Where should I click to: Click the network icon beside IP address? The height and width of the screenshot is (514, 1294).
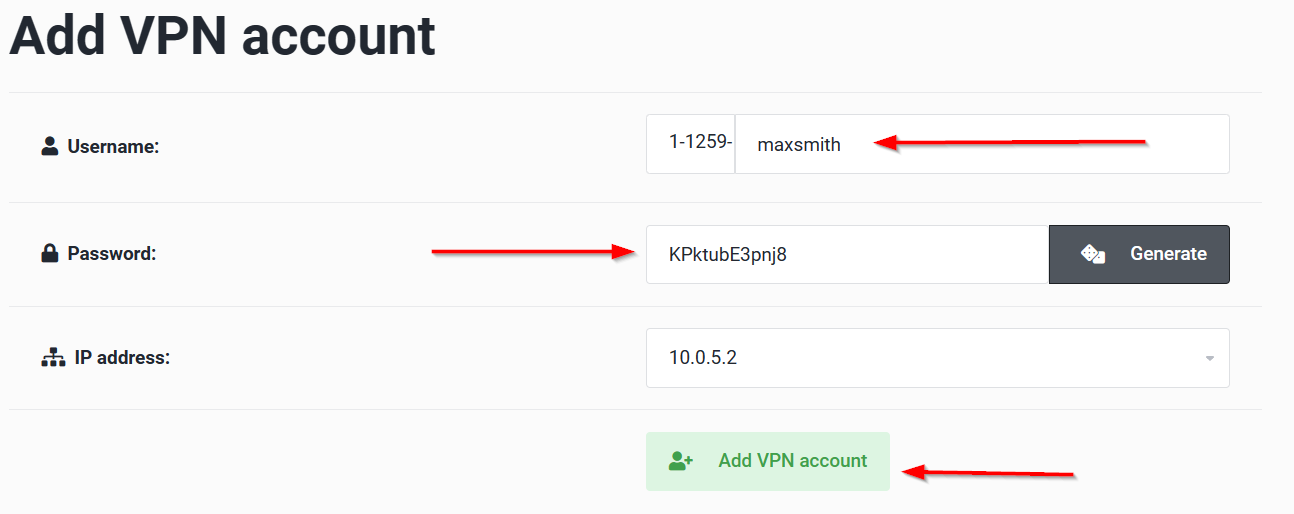(x=52, y=357)
